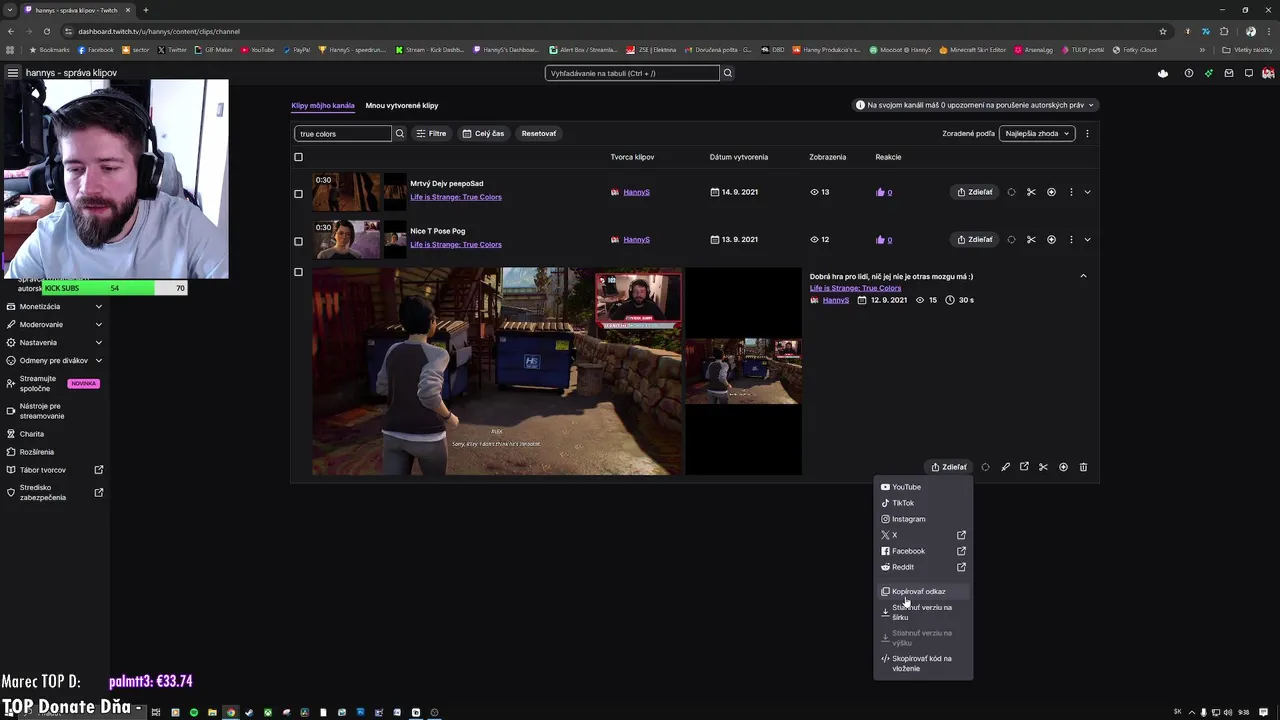Select Kopírovať odkaz in the share menu
1280x720 pixels.
(923, 591)
